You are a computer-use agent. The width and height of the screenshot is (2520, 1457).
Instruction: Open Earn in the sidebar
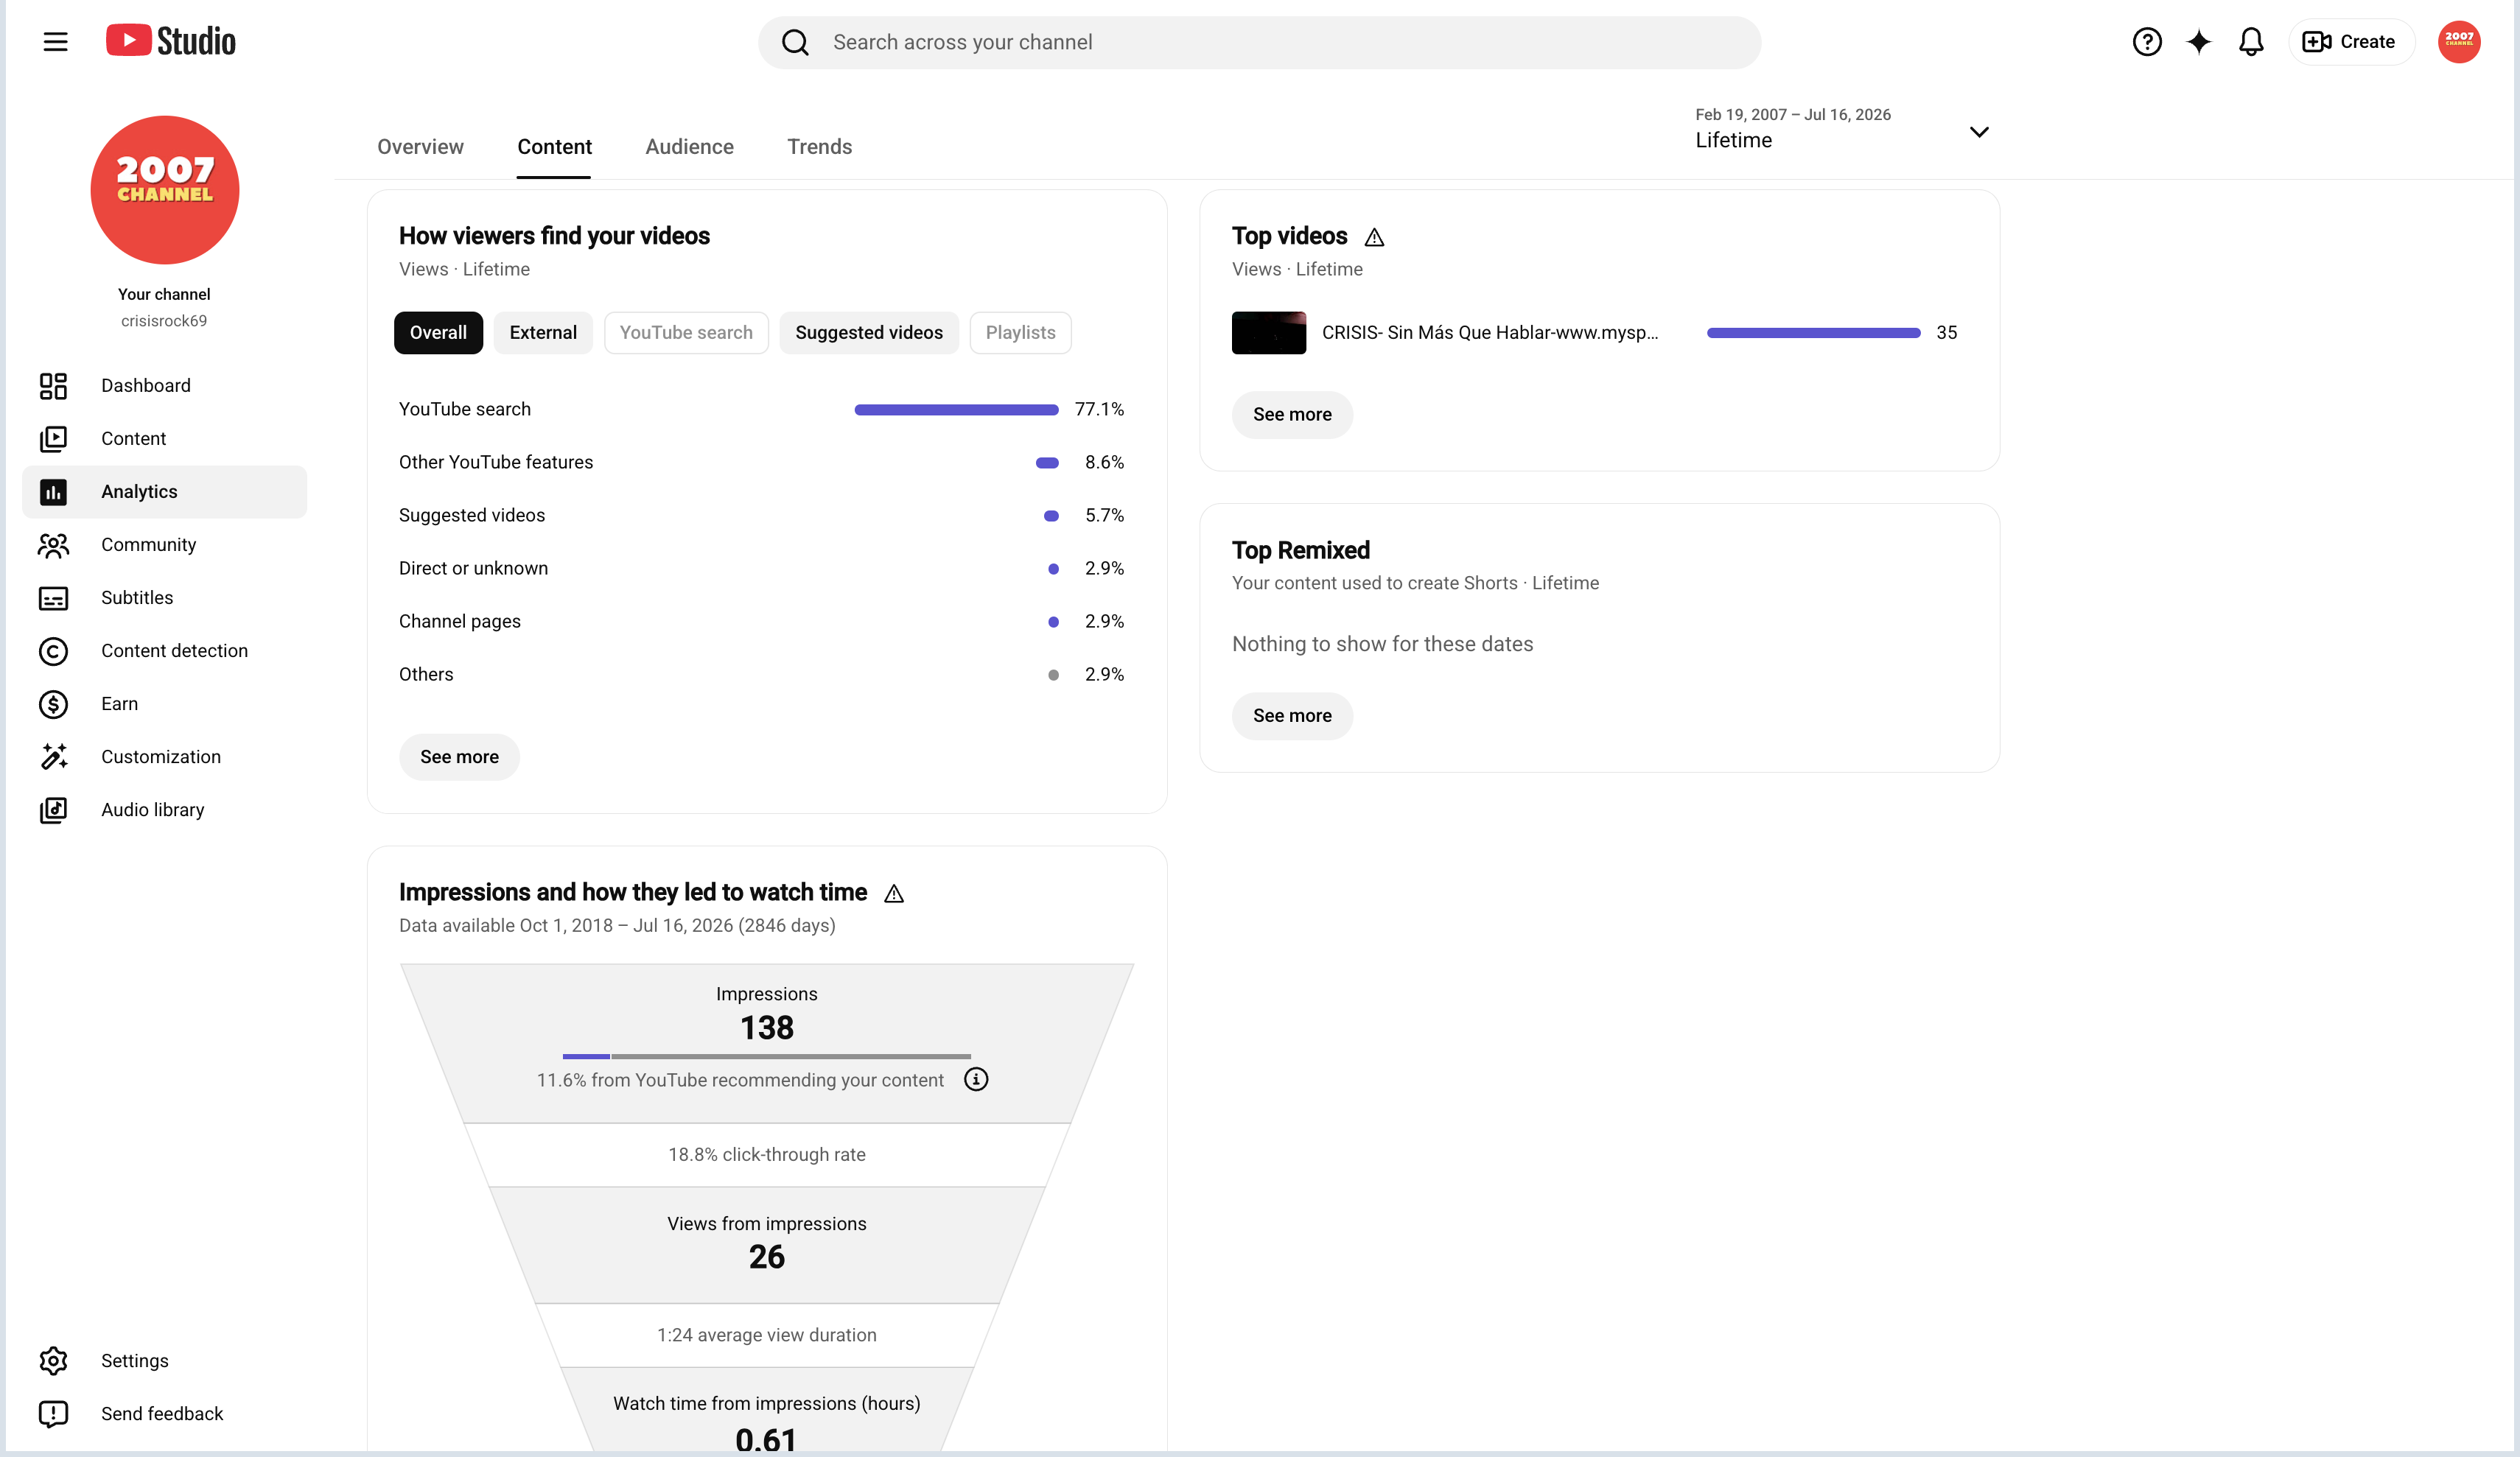[165, 704]
